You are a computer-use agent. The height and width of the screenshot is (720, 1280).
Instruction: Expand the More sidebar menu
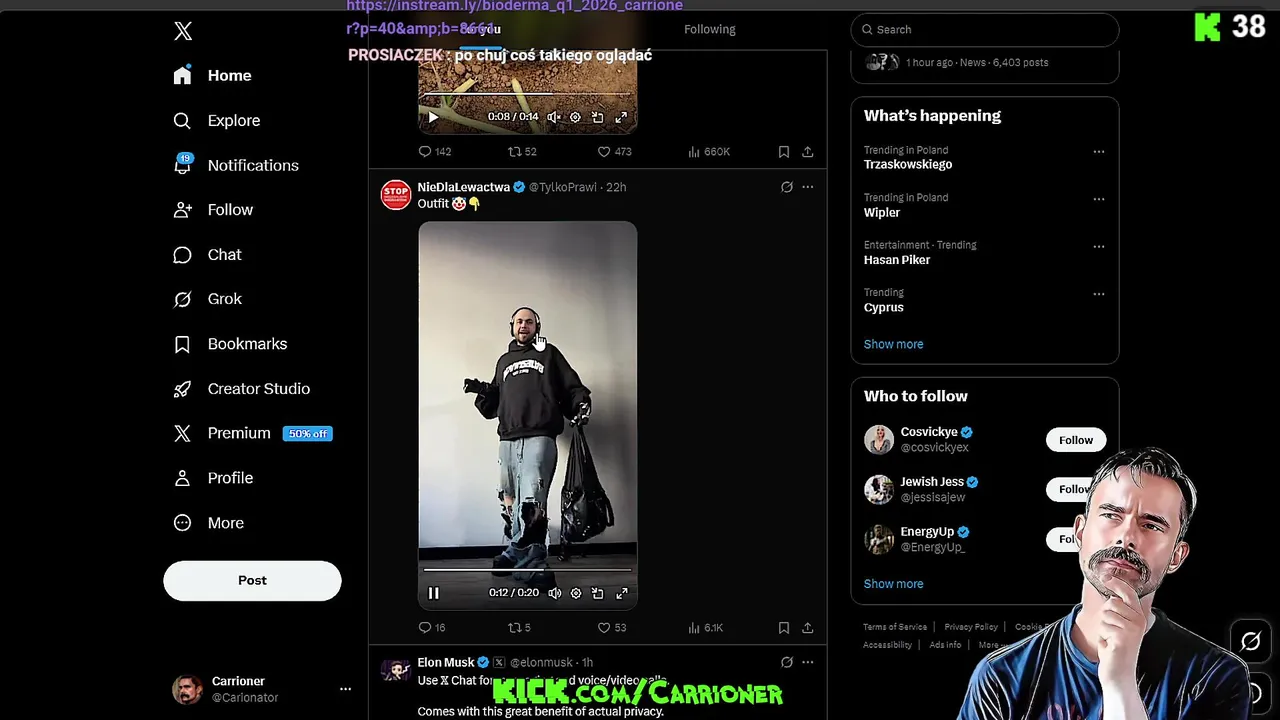208,523
